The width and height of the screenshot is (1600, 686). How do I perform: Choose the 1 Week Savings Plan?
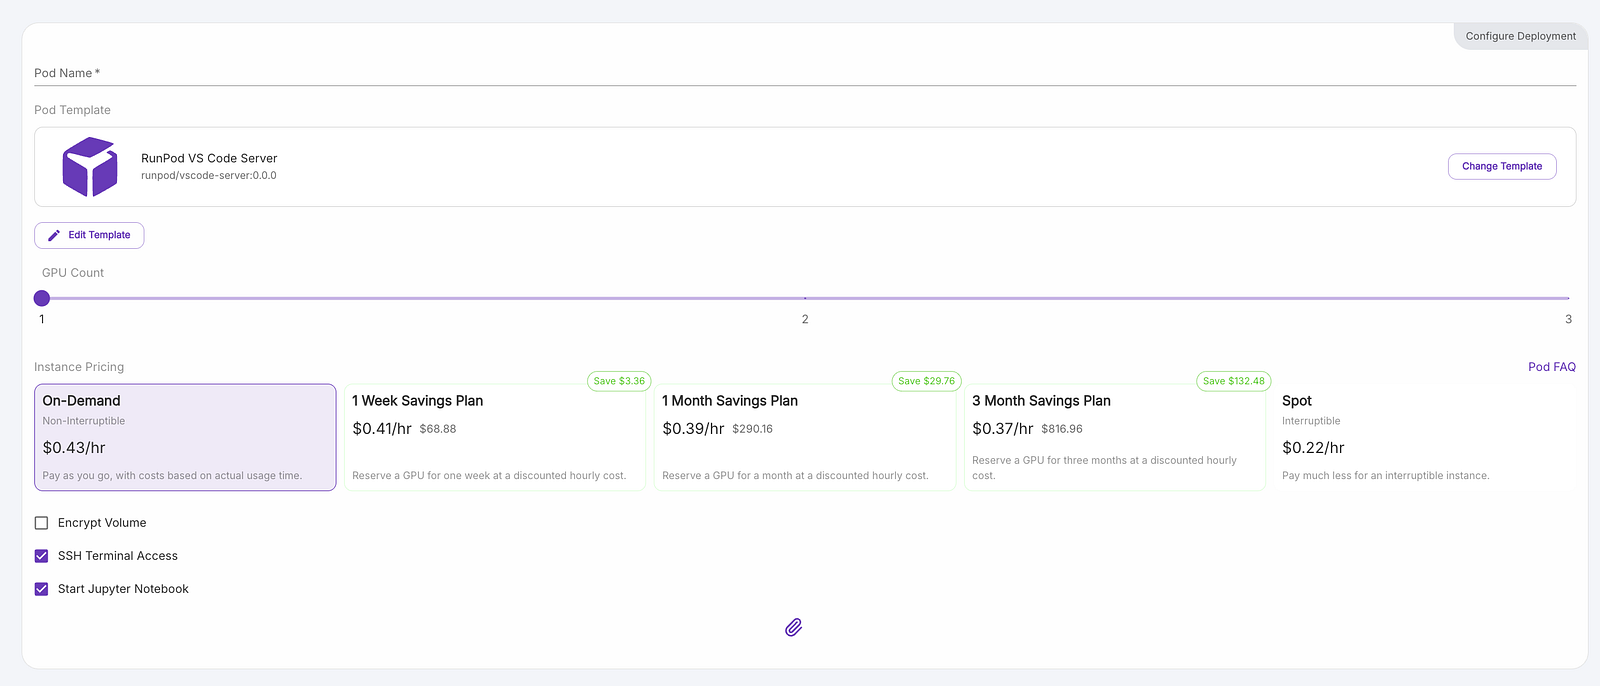coord(495,437)
